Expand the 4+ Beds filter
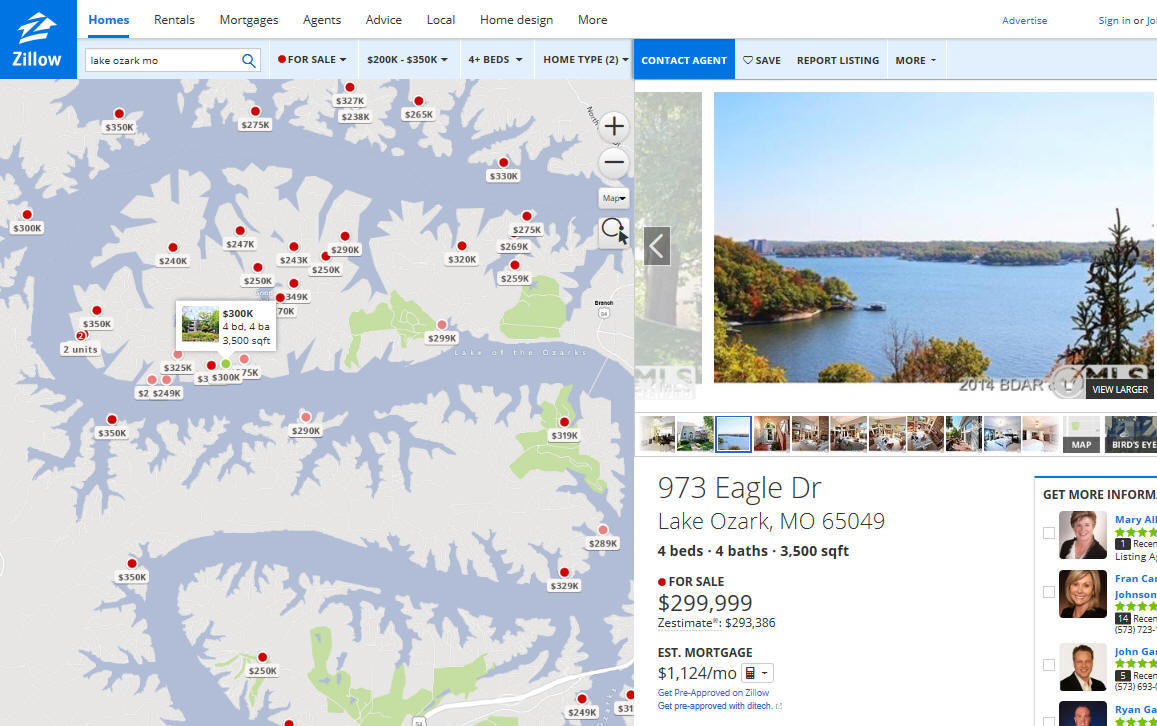1157x726 pixels. point(495,60)
